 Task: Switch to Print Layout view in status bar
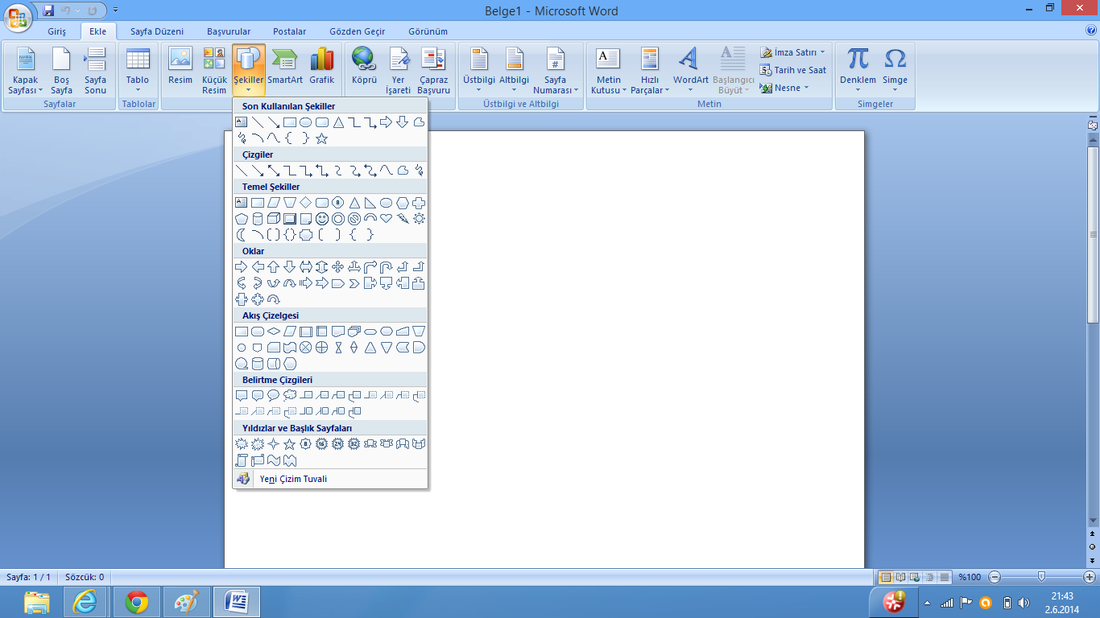click(x=885, y=577)
